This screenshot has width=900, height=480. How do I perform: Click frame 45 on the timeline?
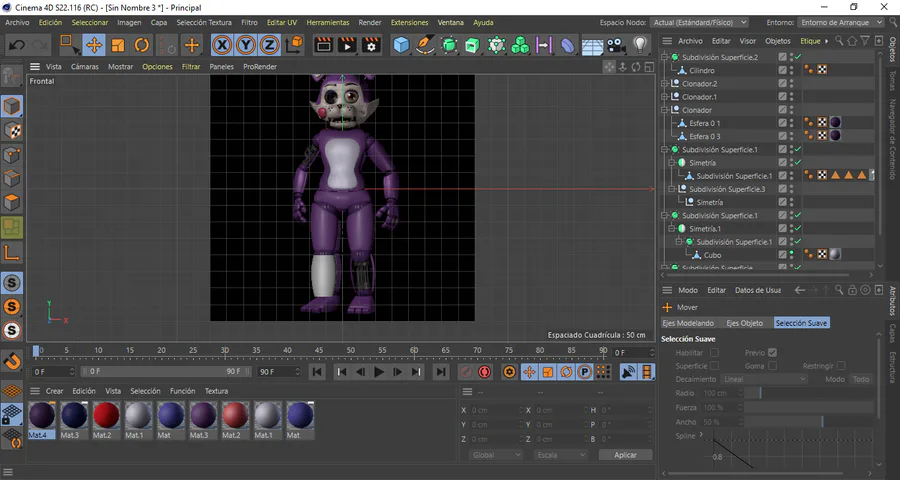319,351
